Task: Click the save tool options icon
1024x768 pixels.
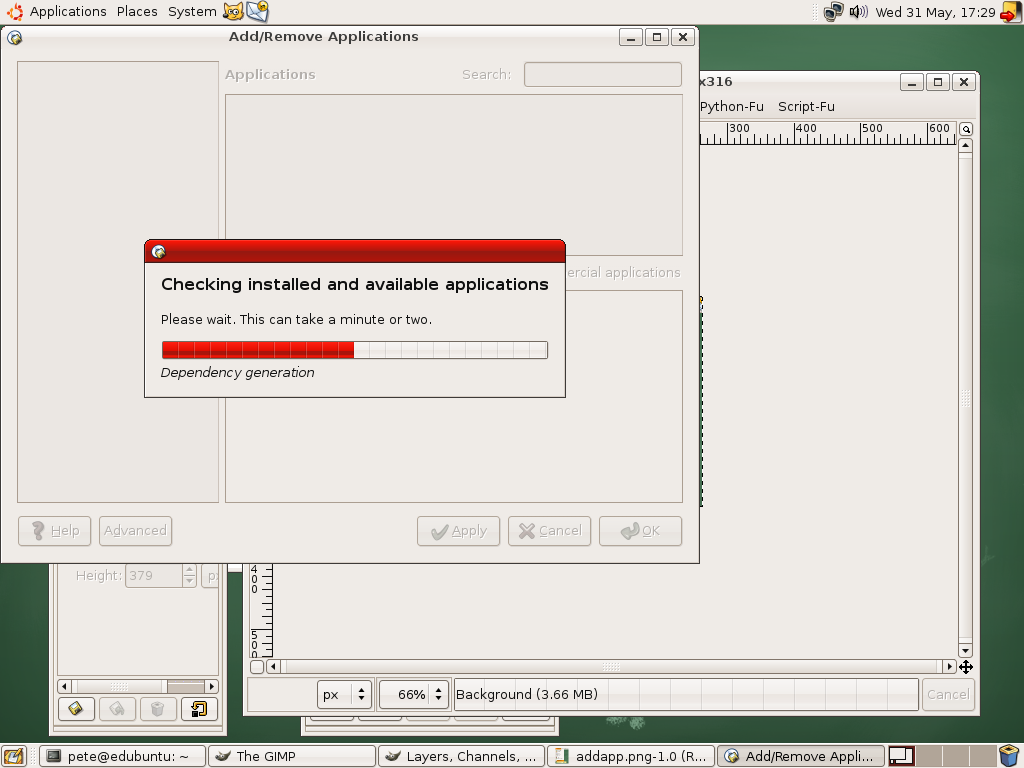Action: (x=76, y=709)
